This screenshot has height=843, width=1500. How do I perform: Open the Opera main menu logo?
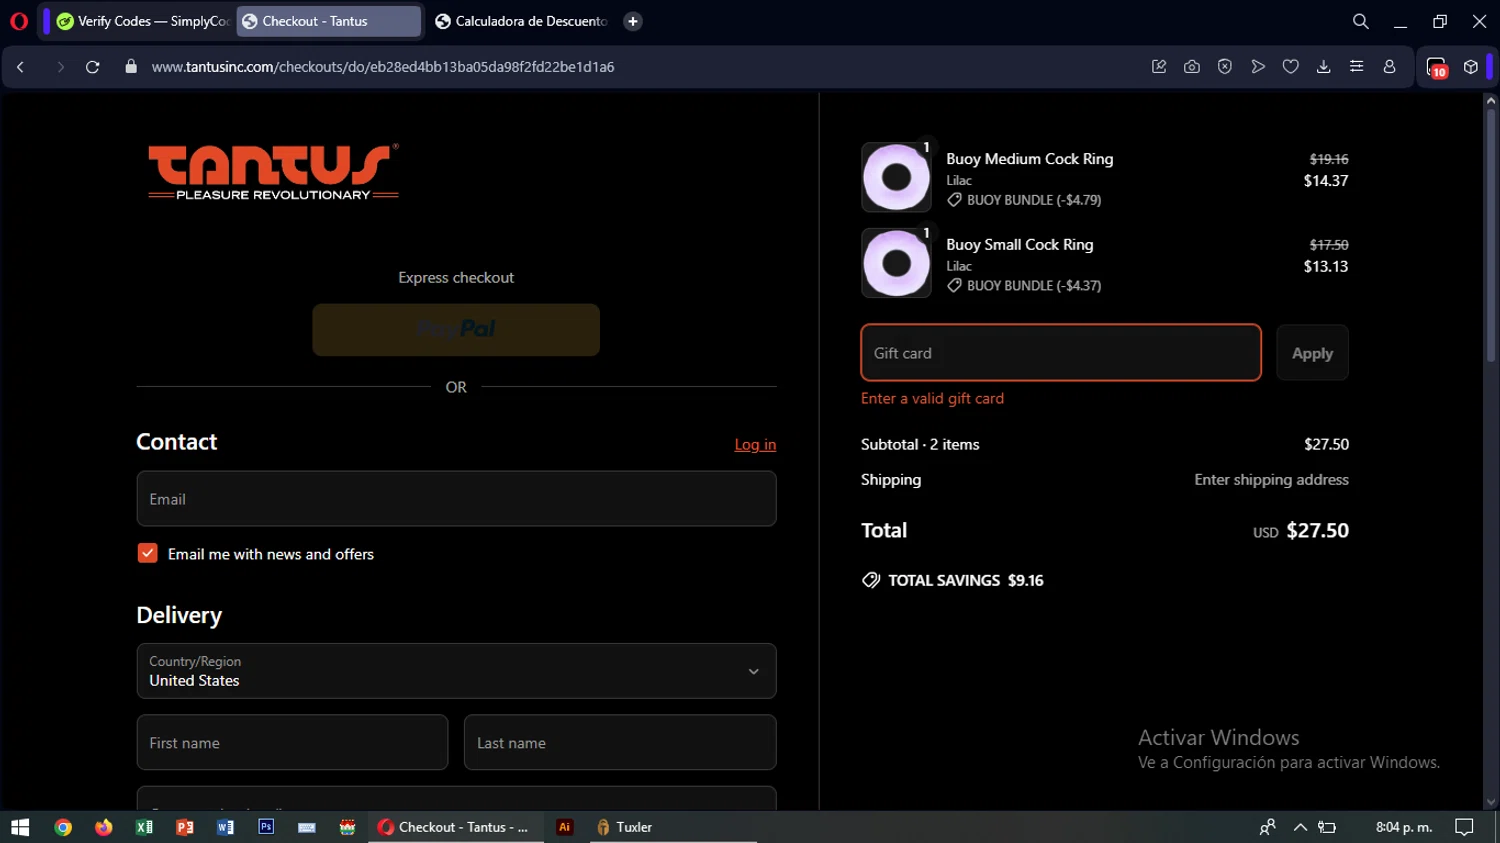click(x=19, y=21)
